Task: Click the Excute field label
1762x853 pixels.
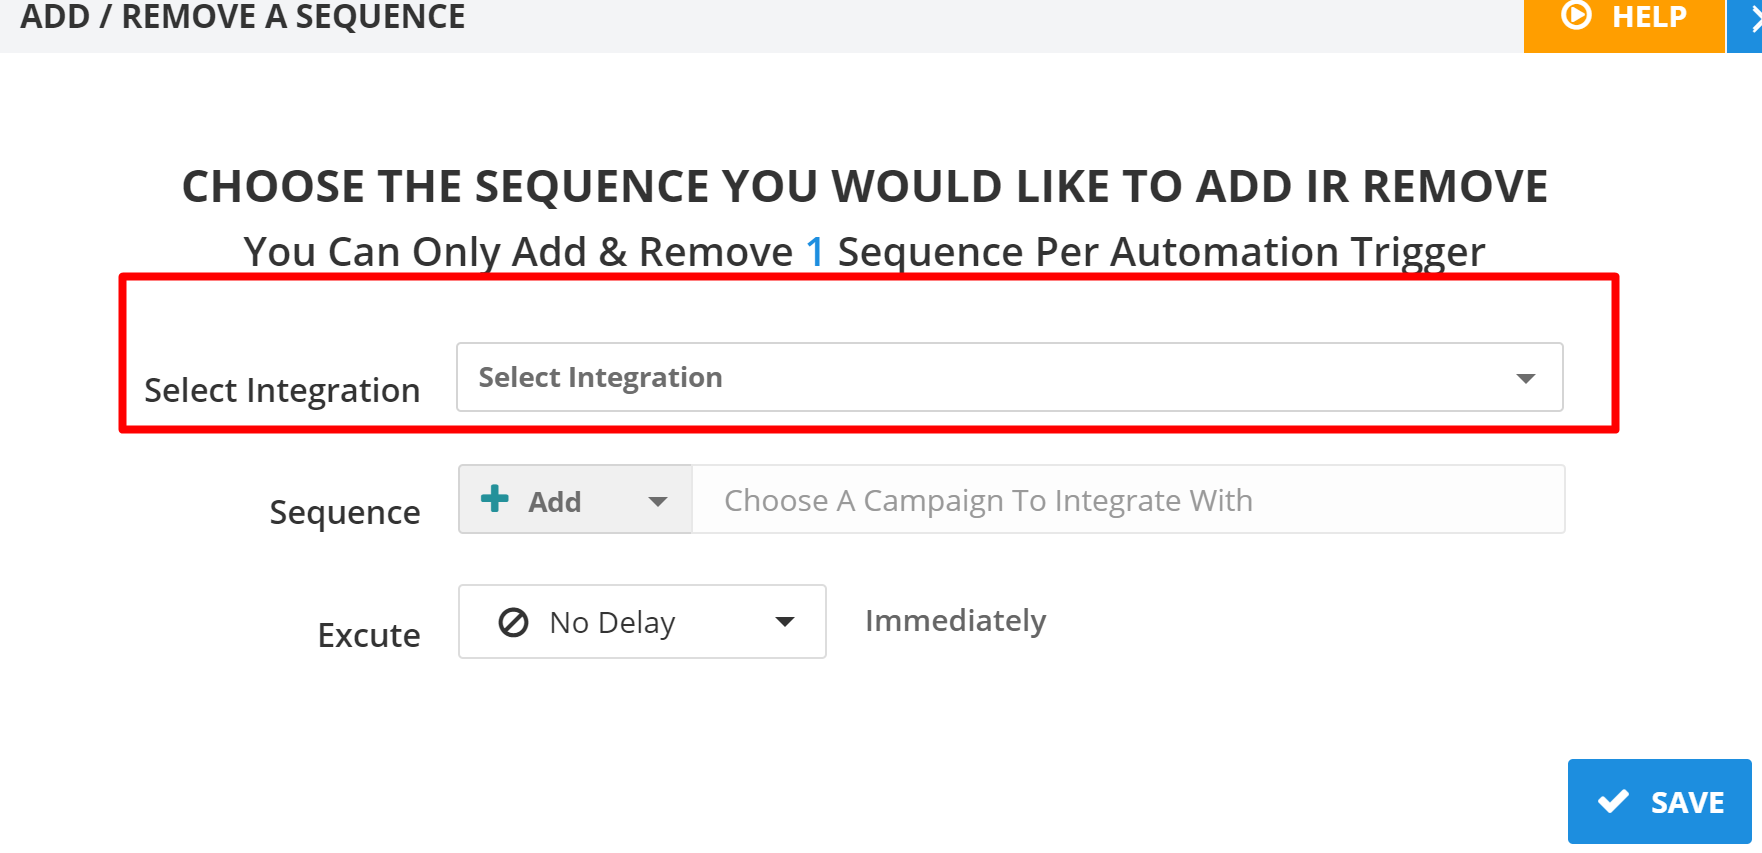Action: pos(368,635)
